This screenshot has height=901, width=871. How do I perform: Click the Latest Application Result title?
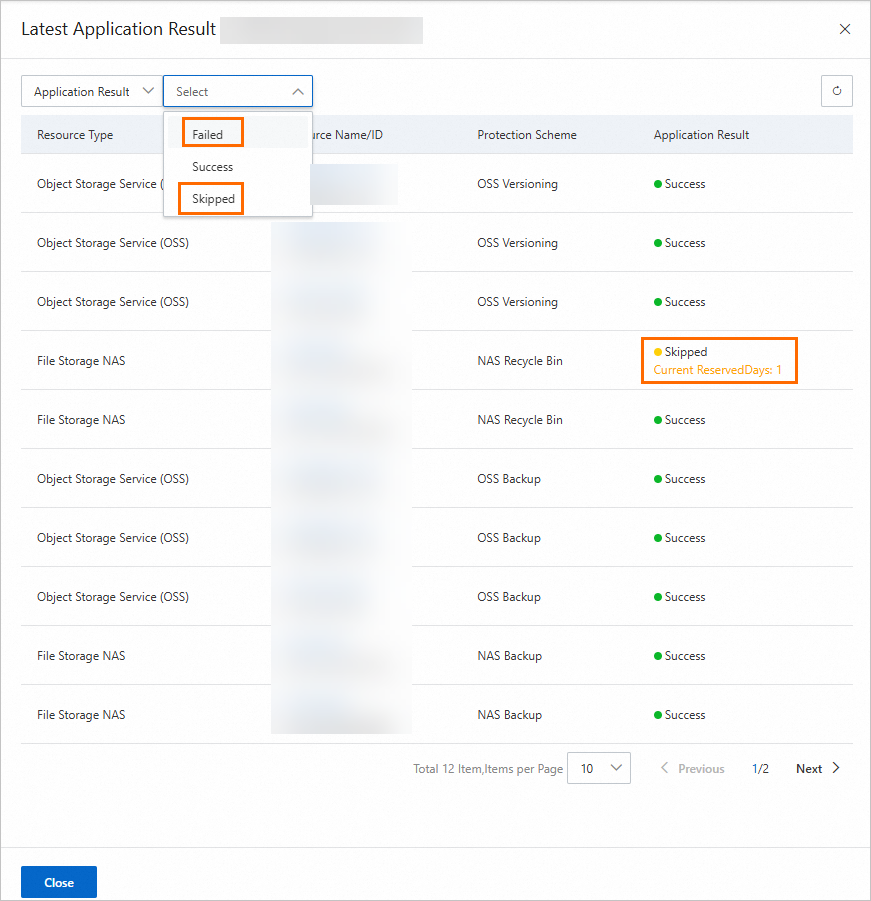tap(118, 29)
